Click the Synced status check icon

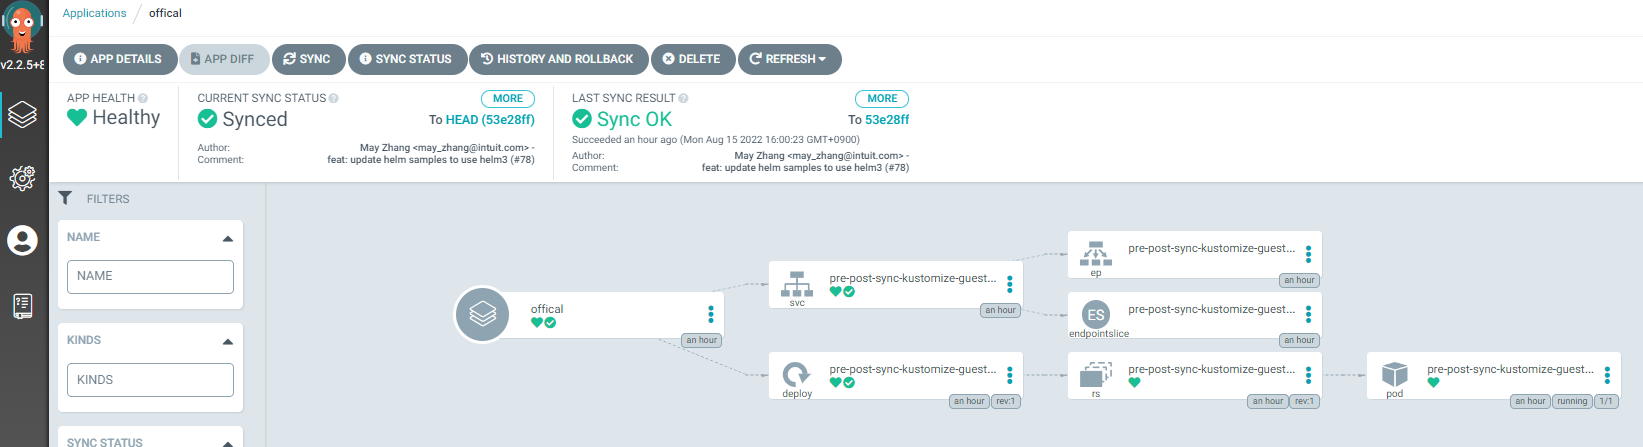click(207, 119)
